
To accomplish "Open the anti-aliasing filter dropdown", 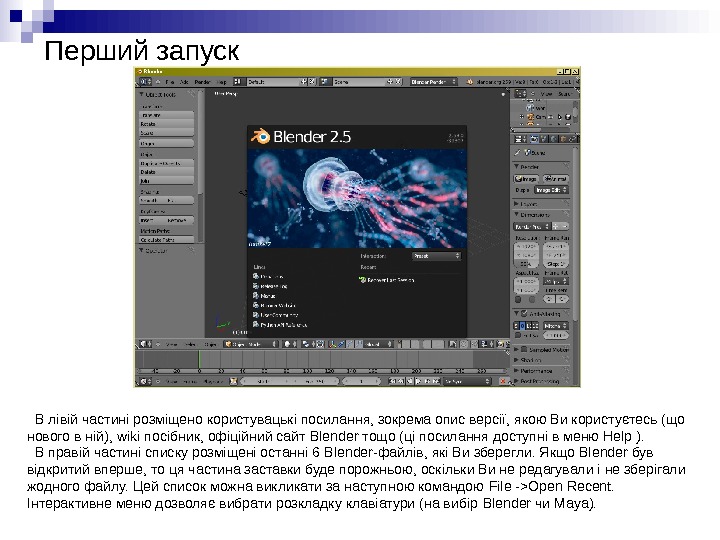I will point(555,326).
